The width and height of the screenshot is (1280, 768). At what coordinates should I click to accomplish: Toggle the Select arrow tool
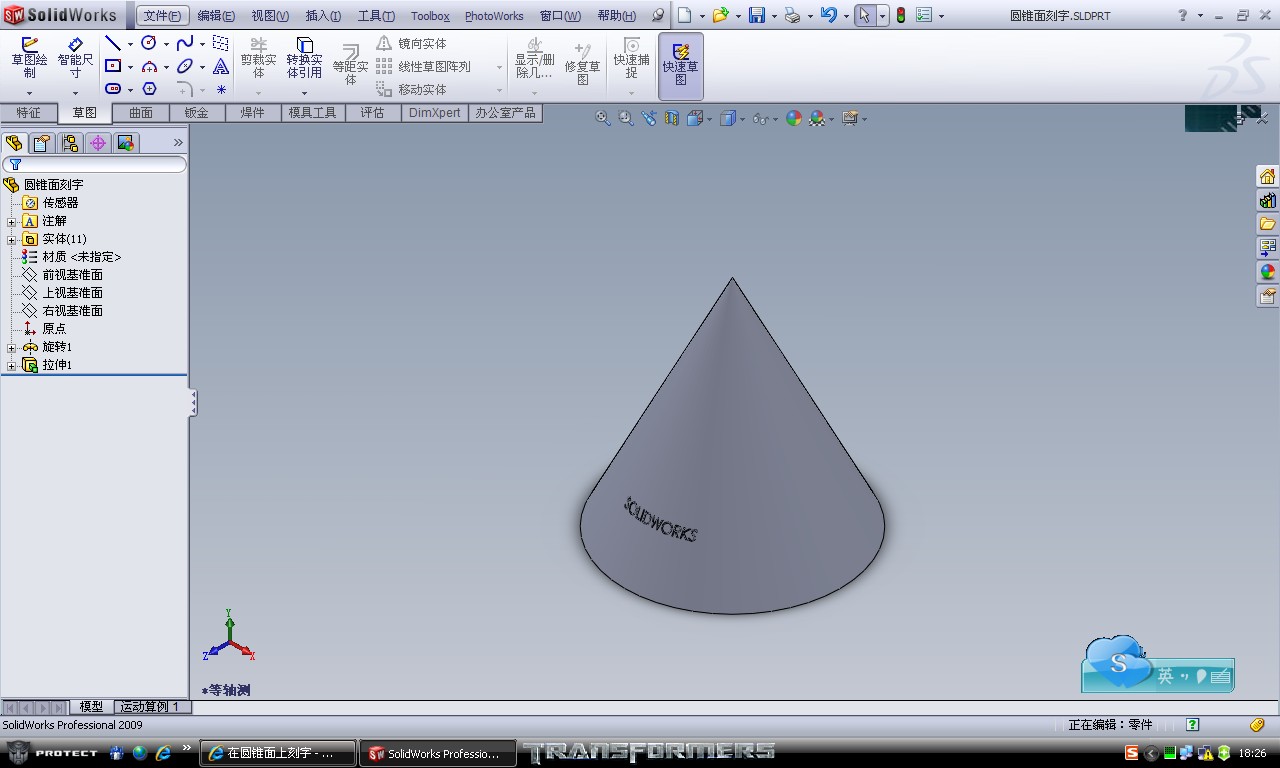[865, 15]
